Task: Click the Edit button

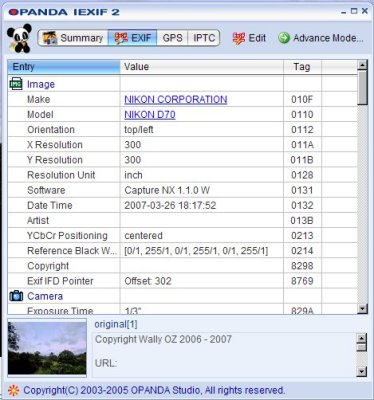Action: [x=249, y=38]
